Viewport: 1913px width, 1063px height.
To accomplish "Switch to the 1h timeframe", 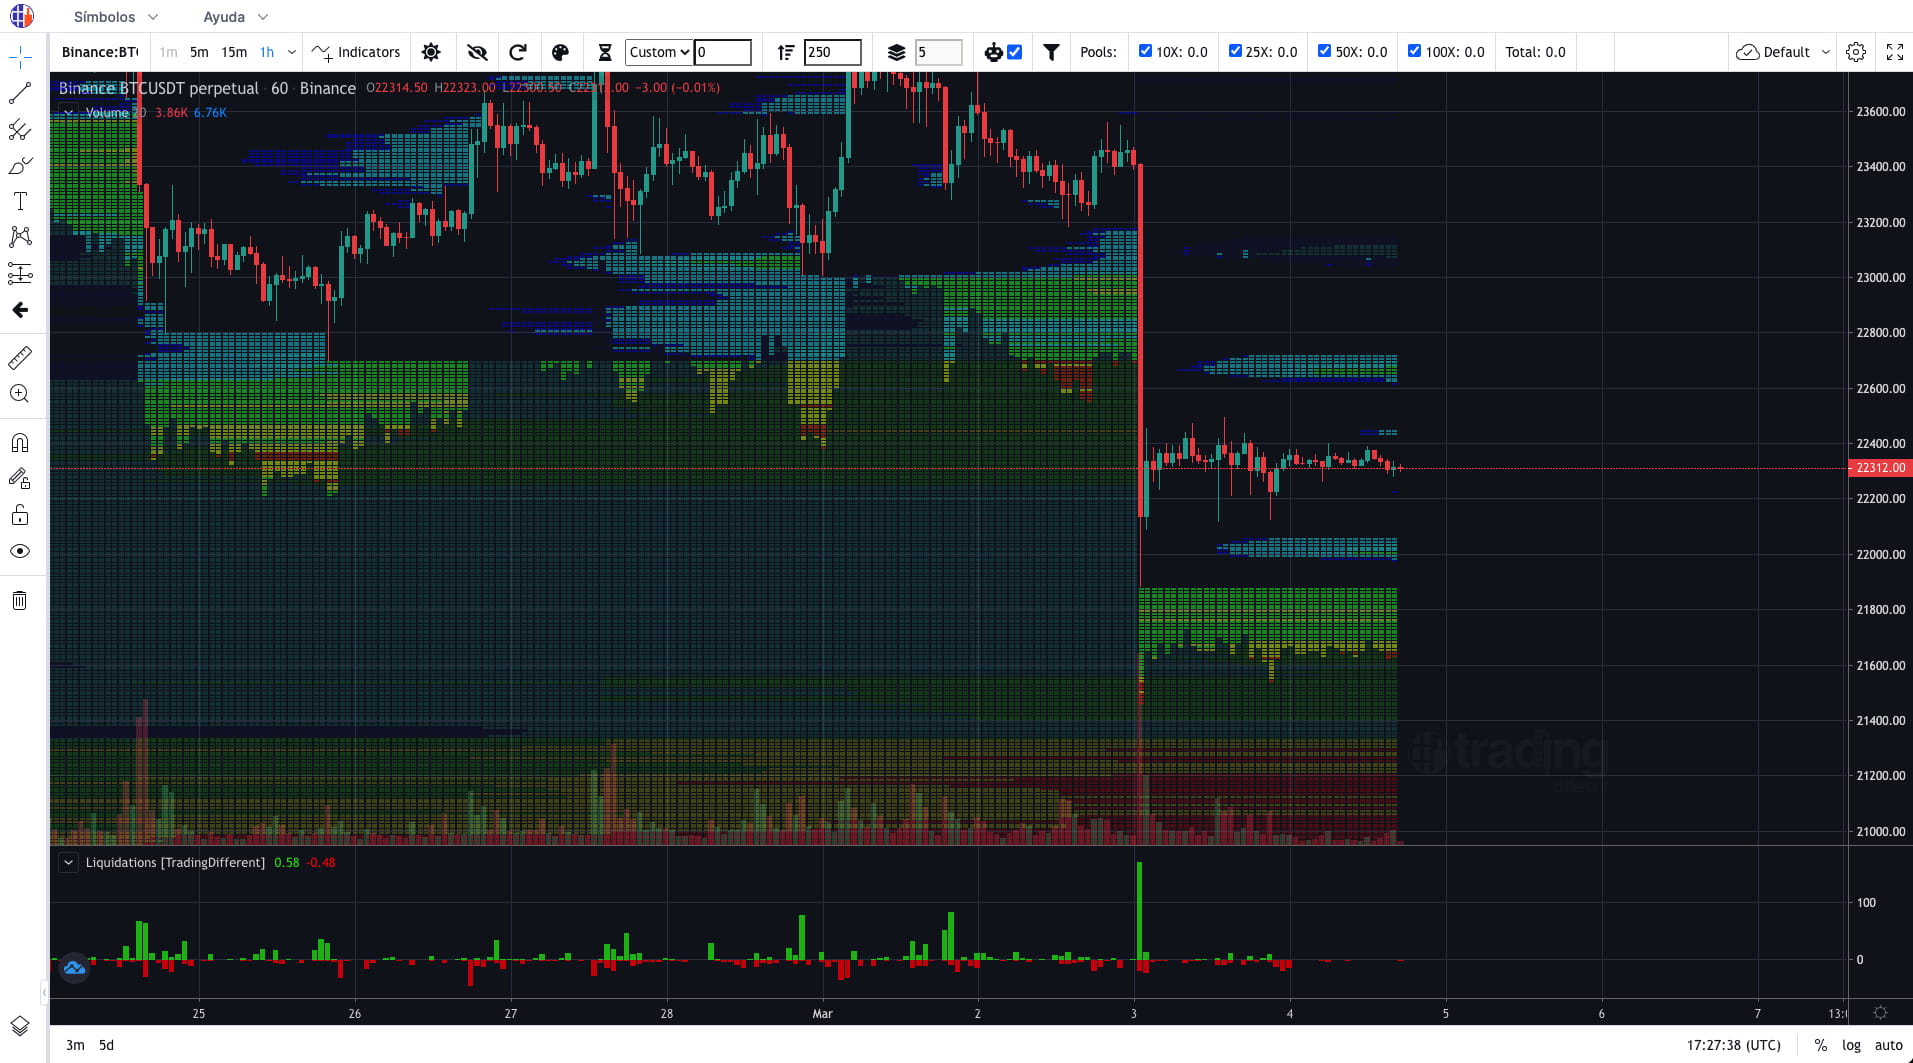I will 267,52.
